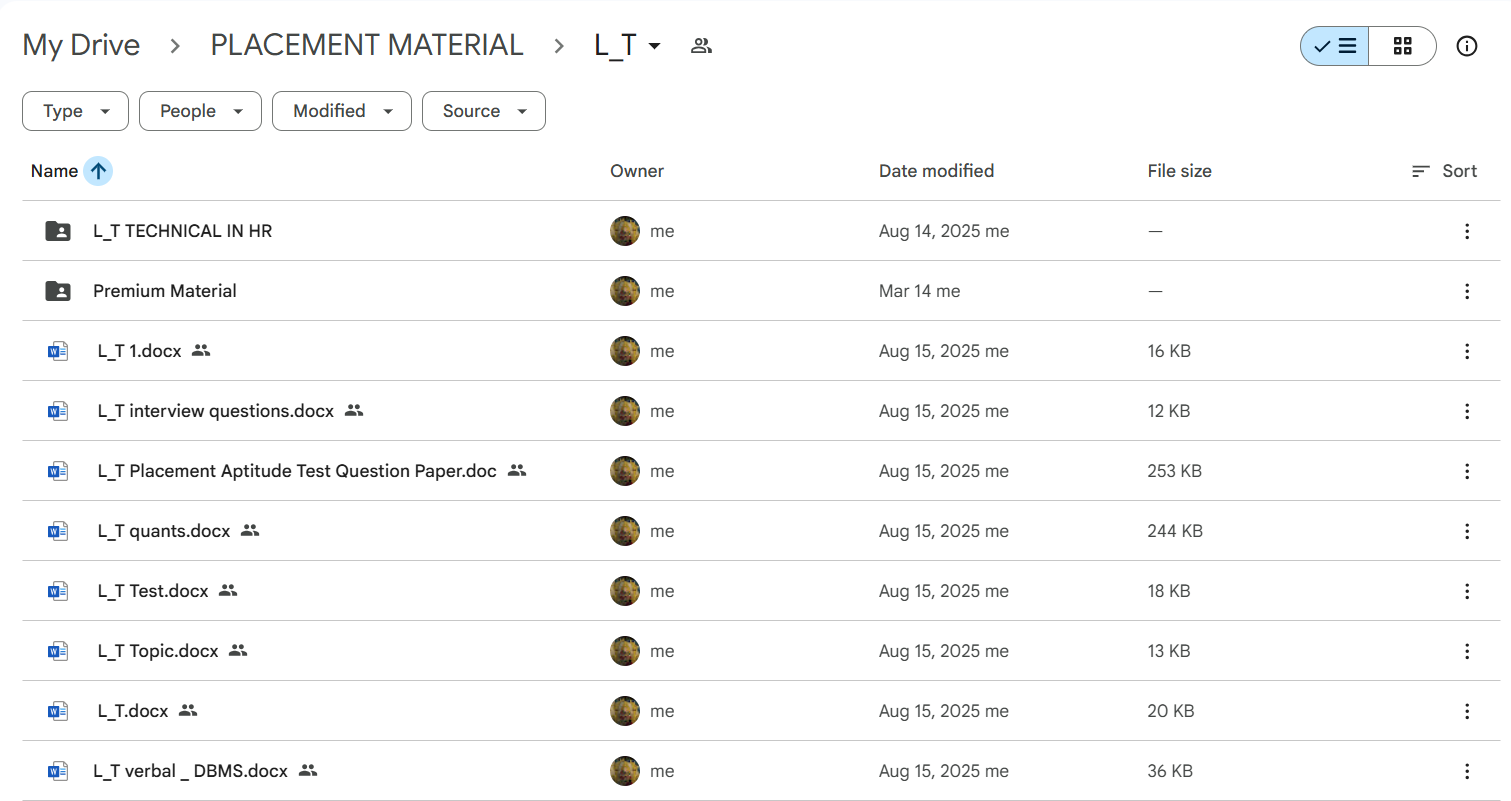
Task: Open More actions menu for L_T TECHNICAL IN HR
Action: (x=1466, y=231)
